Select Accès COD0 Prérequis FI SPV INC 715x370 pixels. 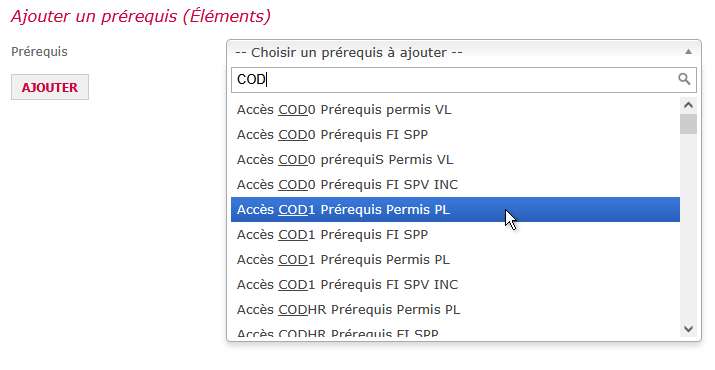(x=455, y=185)
